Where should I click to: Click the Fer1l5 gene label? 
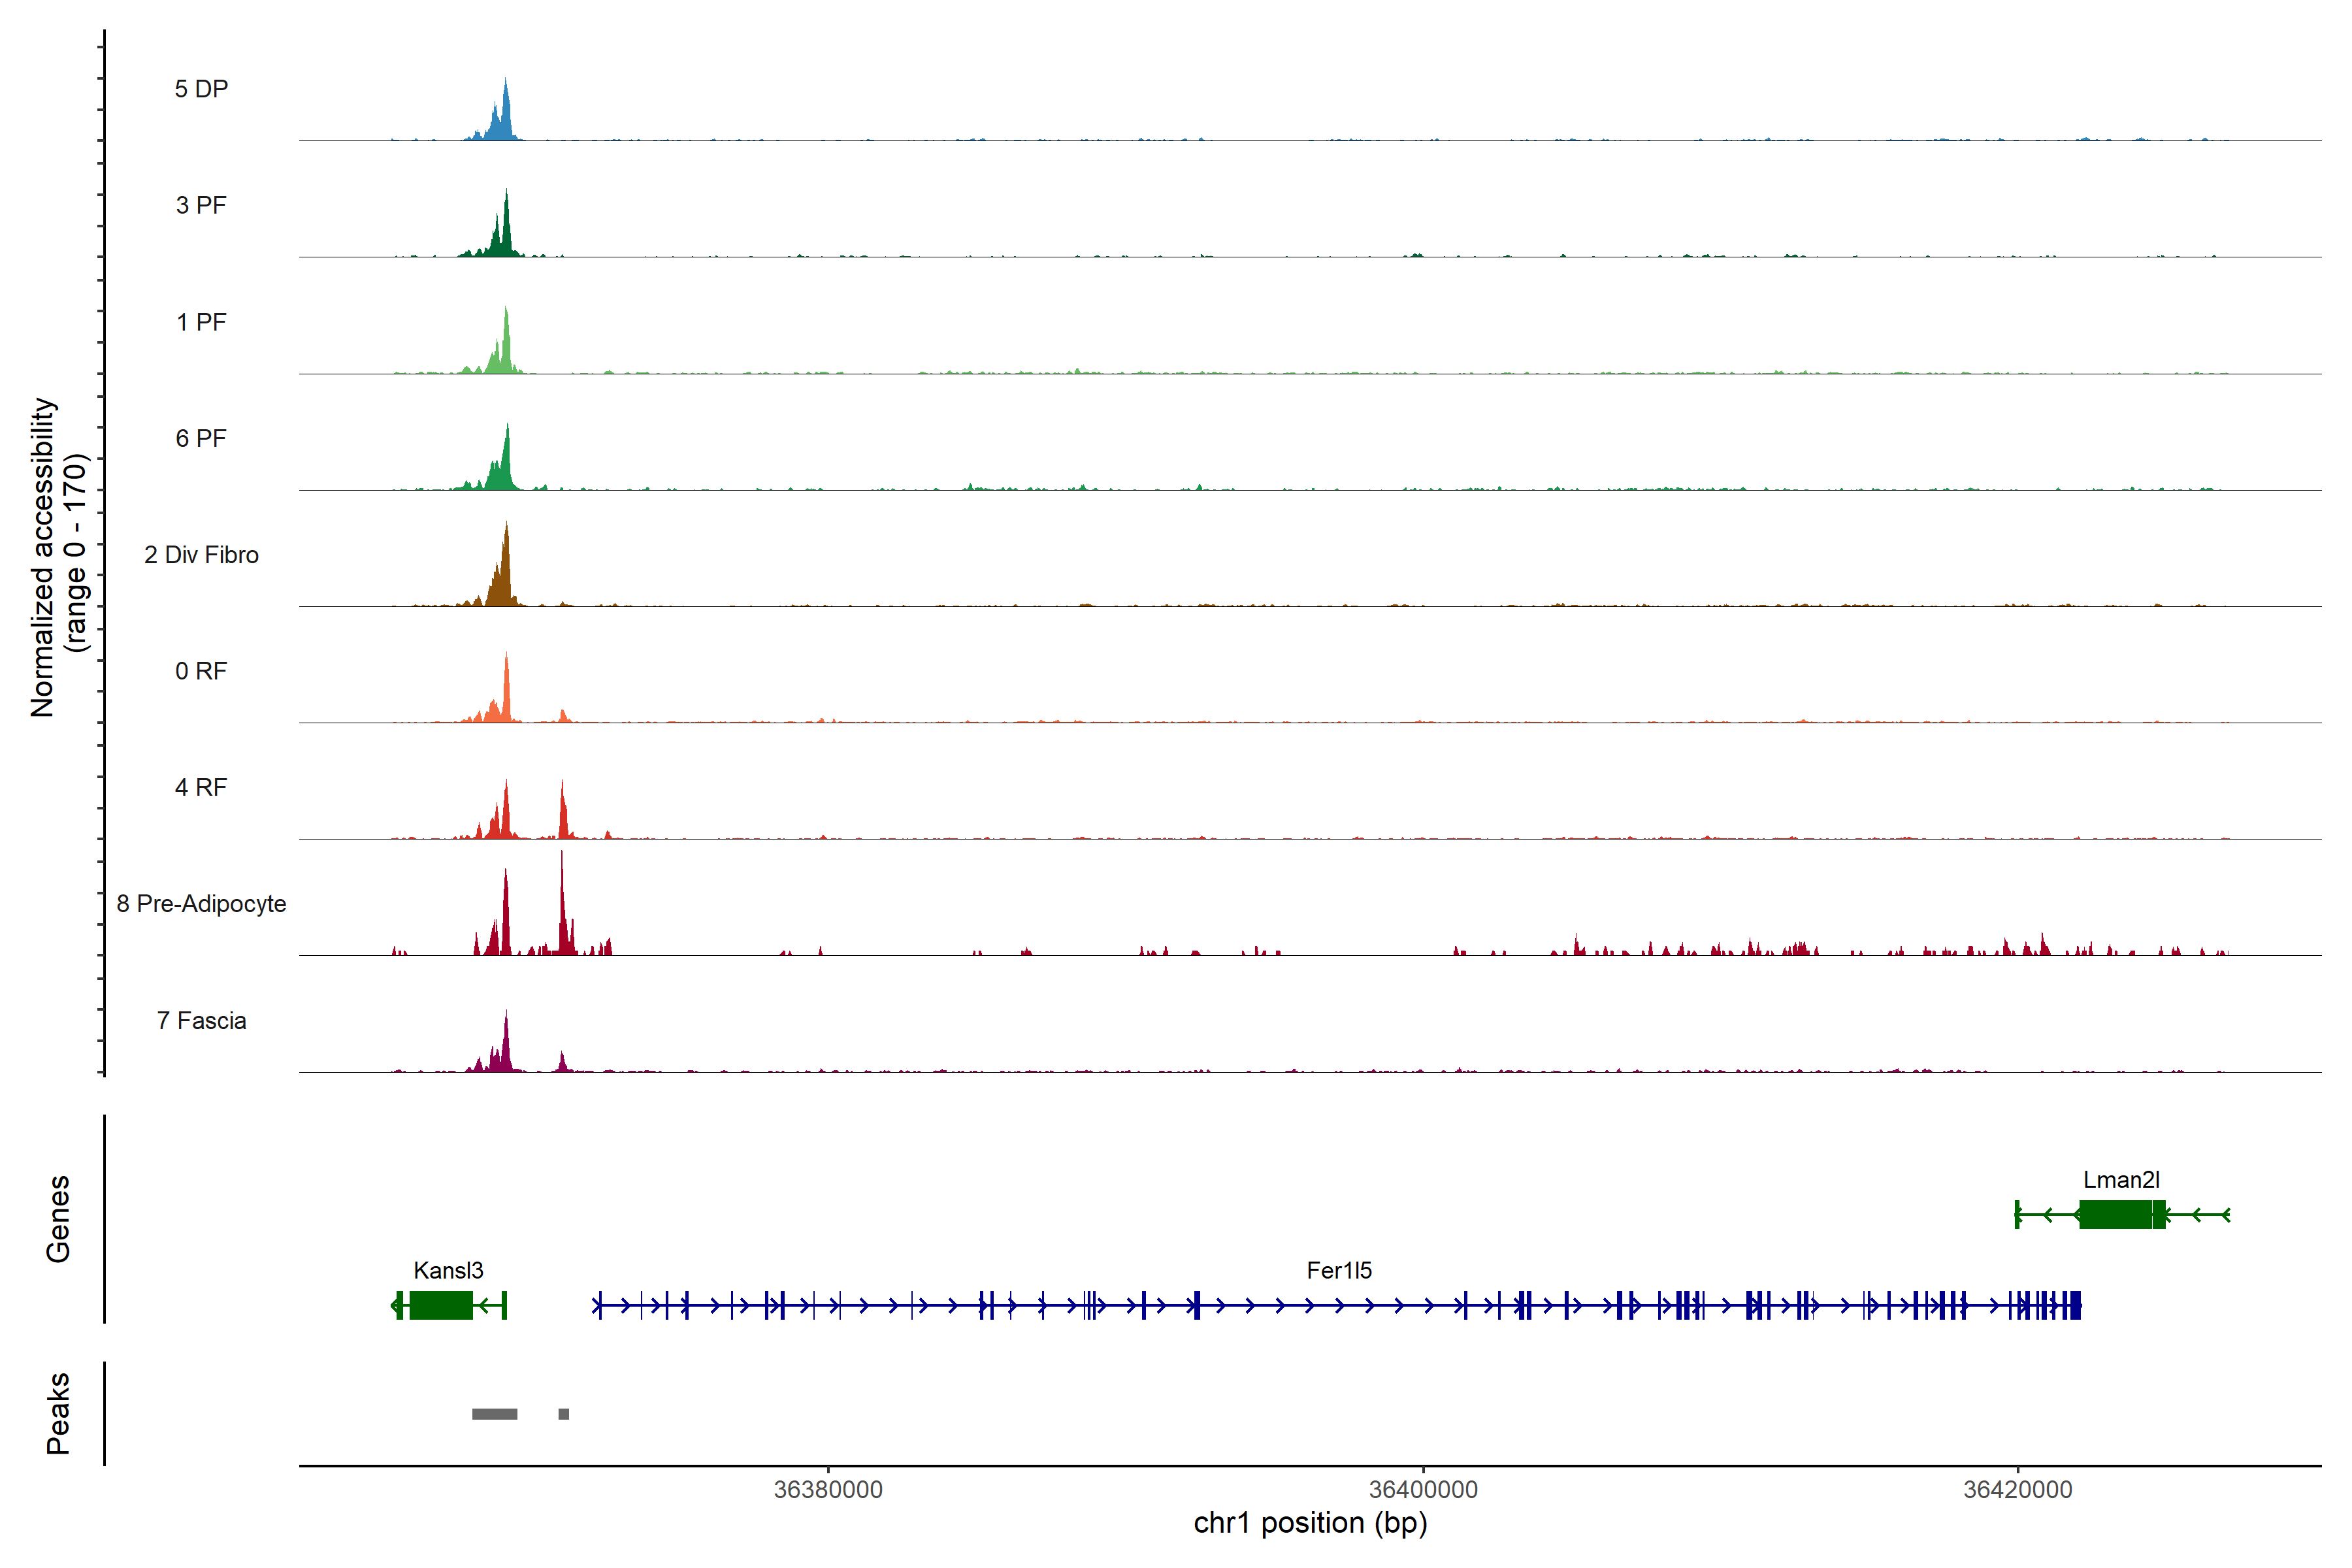click(x=1339, y=1270)
